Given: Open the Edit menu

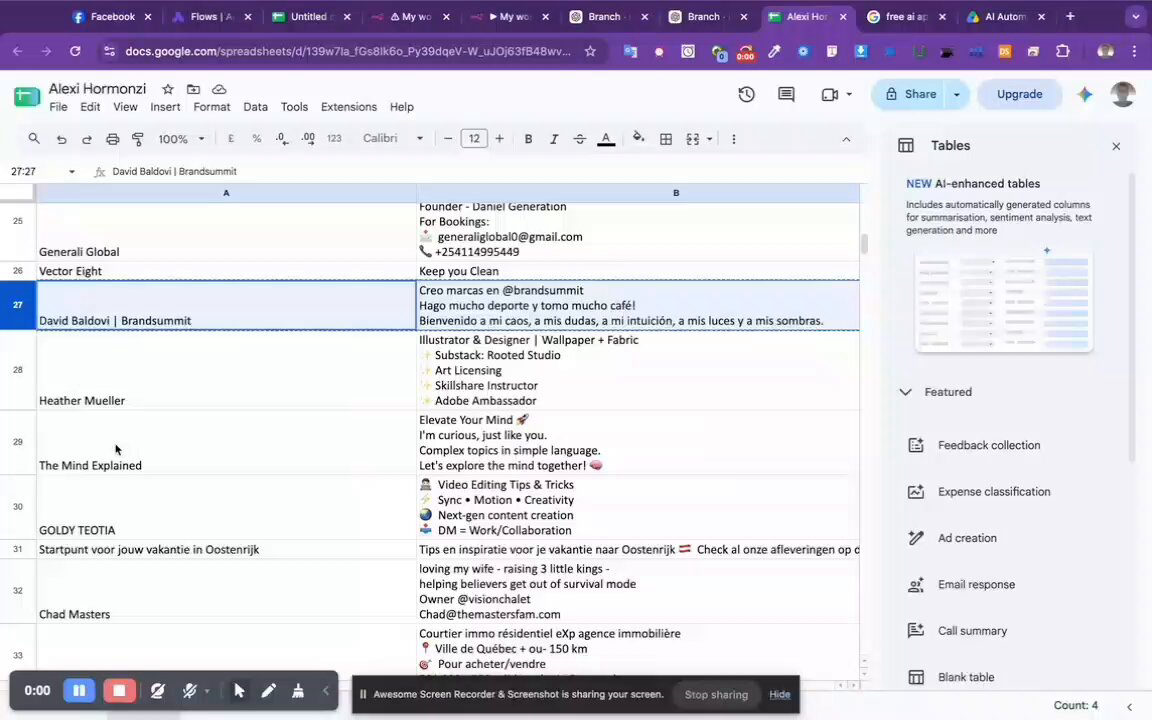Looking at the screenshot, I should tap(90, 107).
